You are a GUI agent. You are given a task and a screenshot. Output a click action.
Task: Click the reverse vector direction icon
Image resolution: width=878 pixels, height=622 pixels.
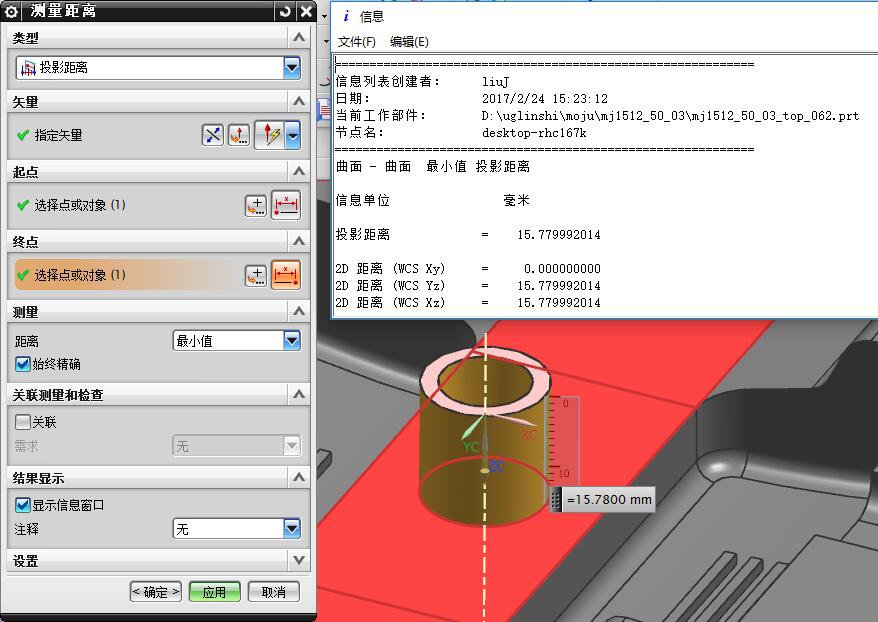[x=212, y=135]
